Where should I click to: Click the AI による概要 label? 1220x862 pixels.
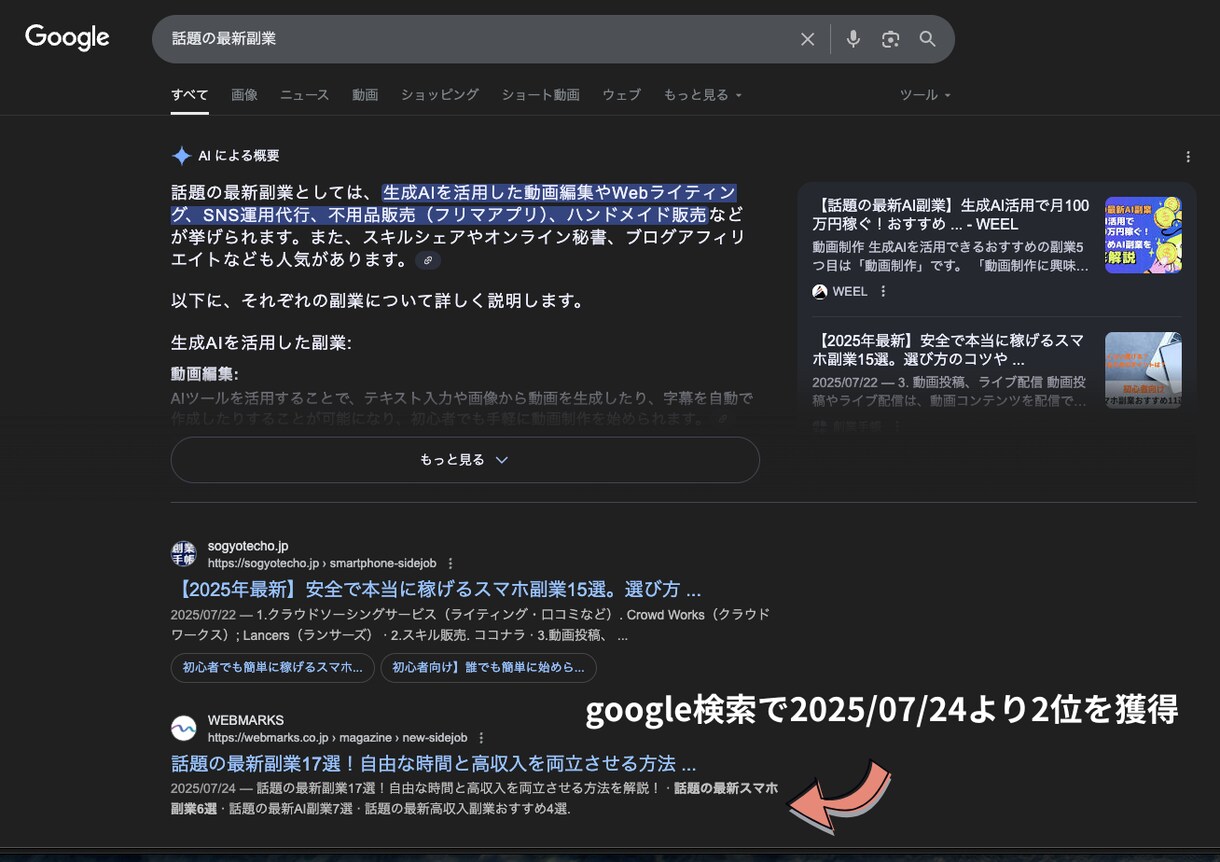(239, 156)
